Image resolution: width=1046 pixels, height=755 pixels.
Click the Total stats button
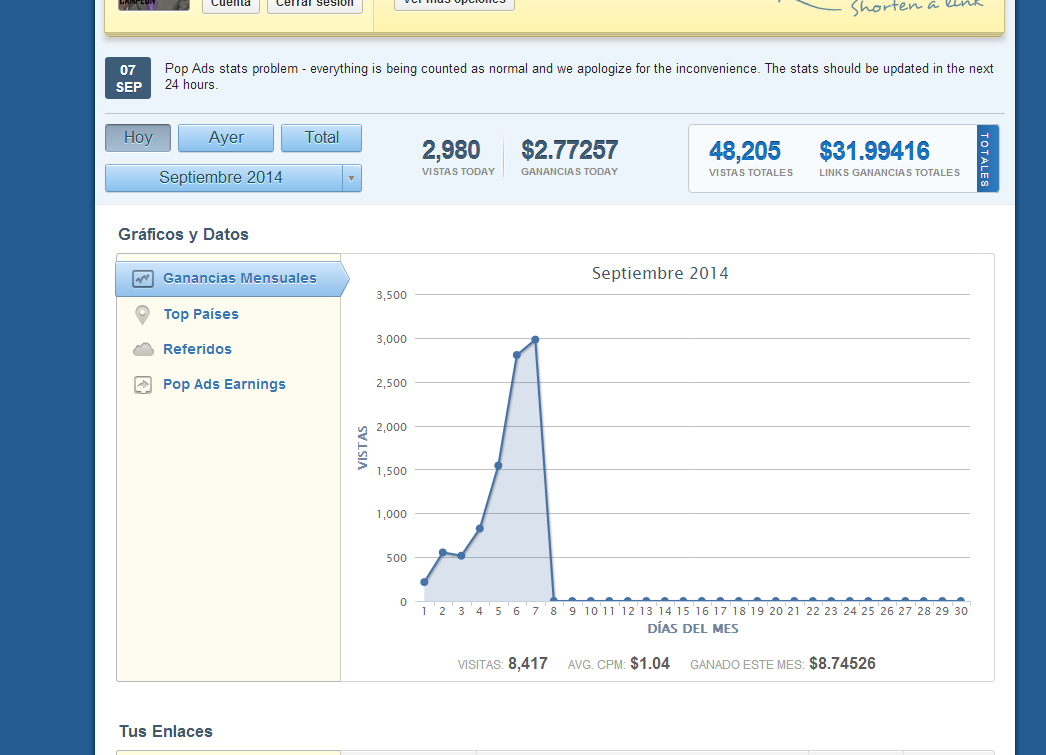coord(322,138)
